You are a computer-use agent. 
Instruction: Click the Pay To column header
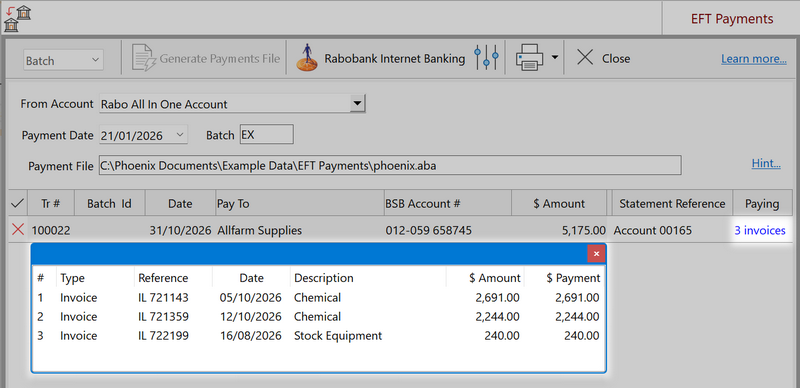299,204
